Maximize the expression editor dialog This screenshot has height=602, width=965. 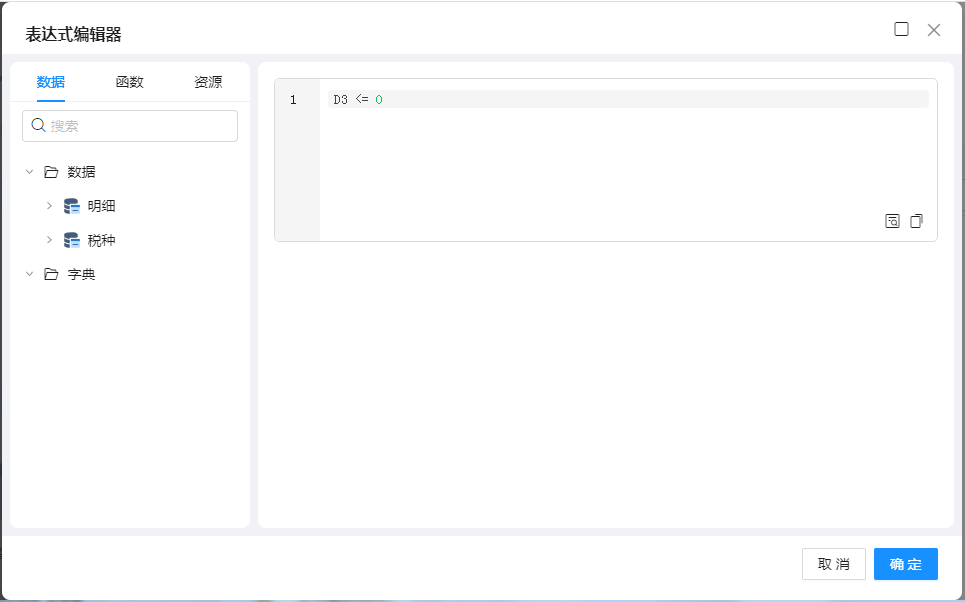click(x=901, y=29)
